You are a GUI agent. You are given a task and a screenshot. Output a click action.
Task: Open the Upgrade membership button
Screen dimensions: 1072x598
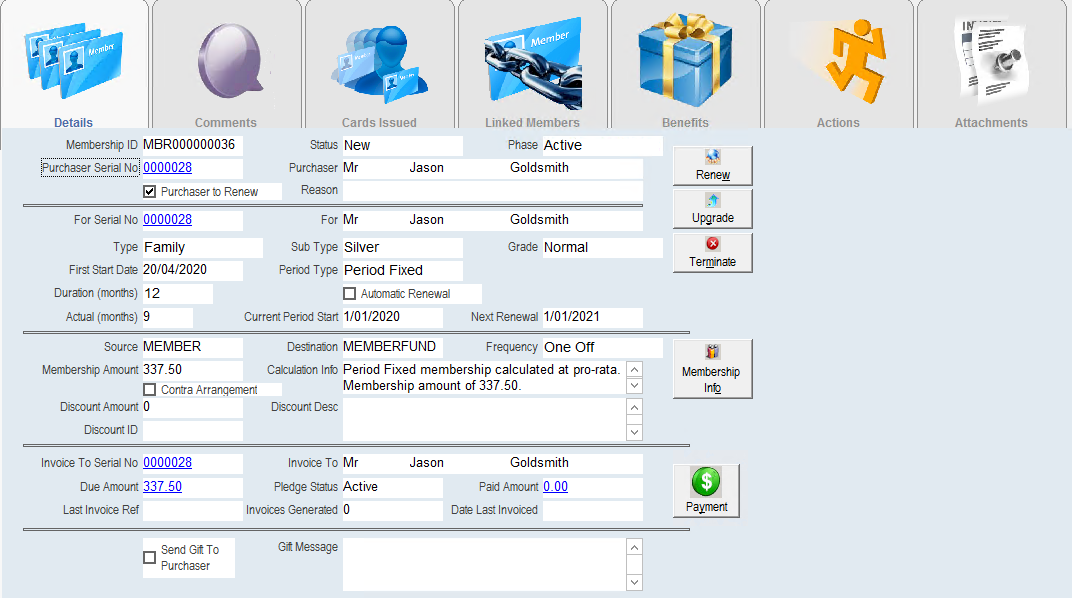point(712,209)
